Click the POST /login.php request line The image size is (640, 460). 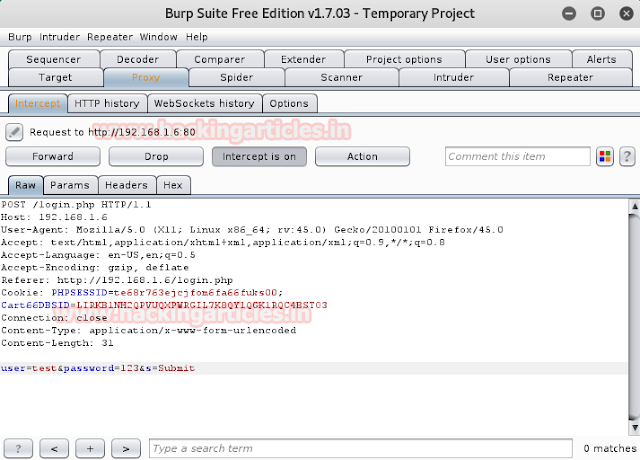click(76, 204)
